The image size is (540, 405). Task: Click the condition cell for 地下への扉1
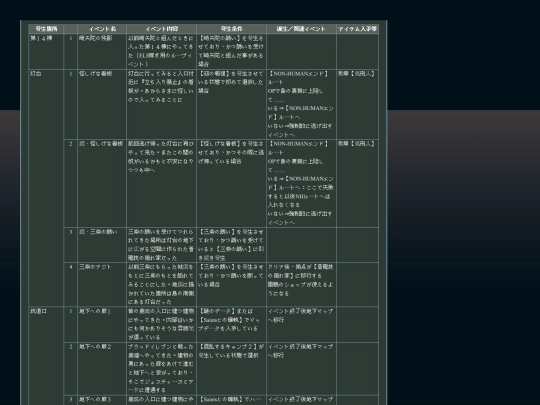click(231, 324)
